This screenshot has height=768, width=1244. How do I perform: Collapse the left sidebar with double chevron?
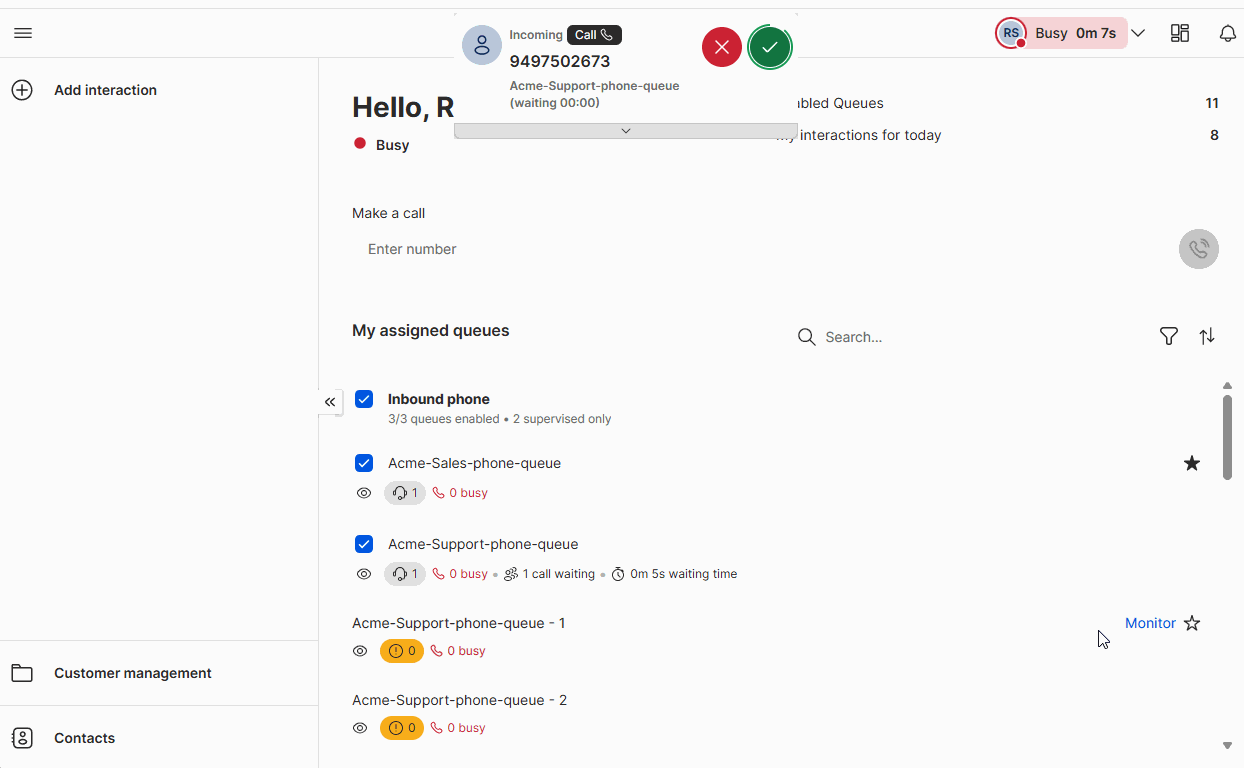(x=330, y=402)
